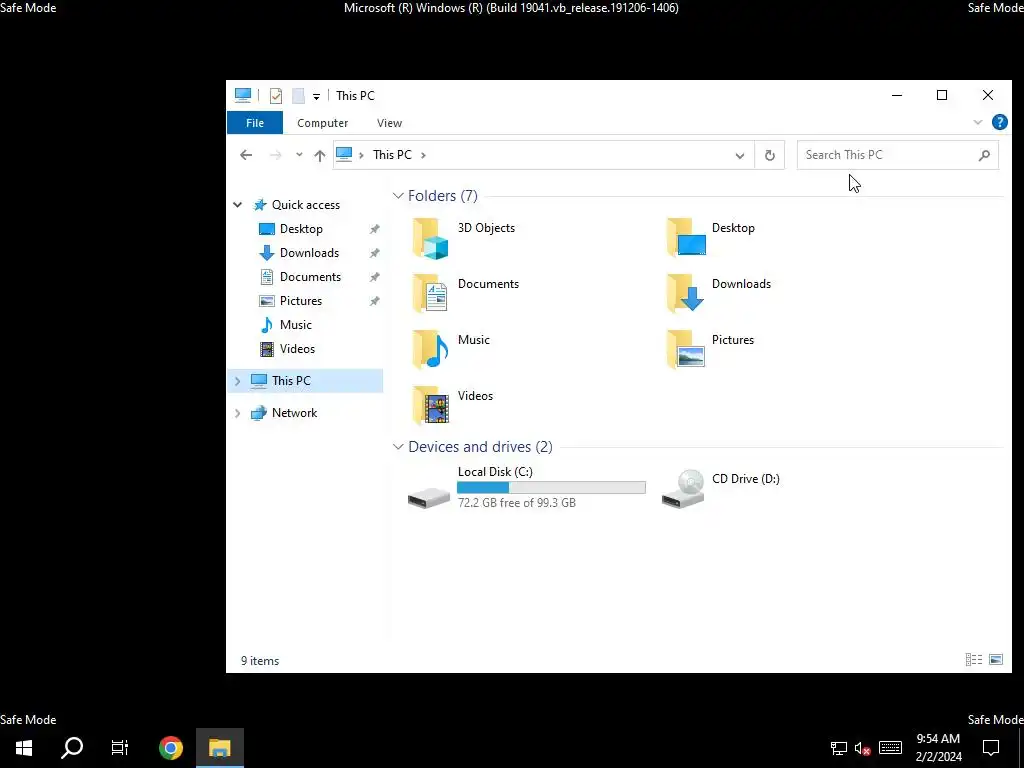The width and height of the screenshot is (1024, 768).
Task: Open Google Chrome from the taskbar
Action: pos(170,748)
